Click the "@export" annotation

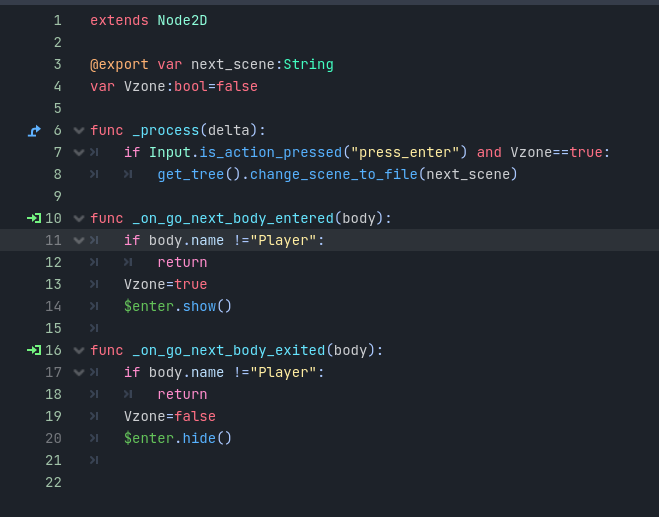119,65
